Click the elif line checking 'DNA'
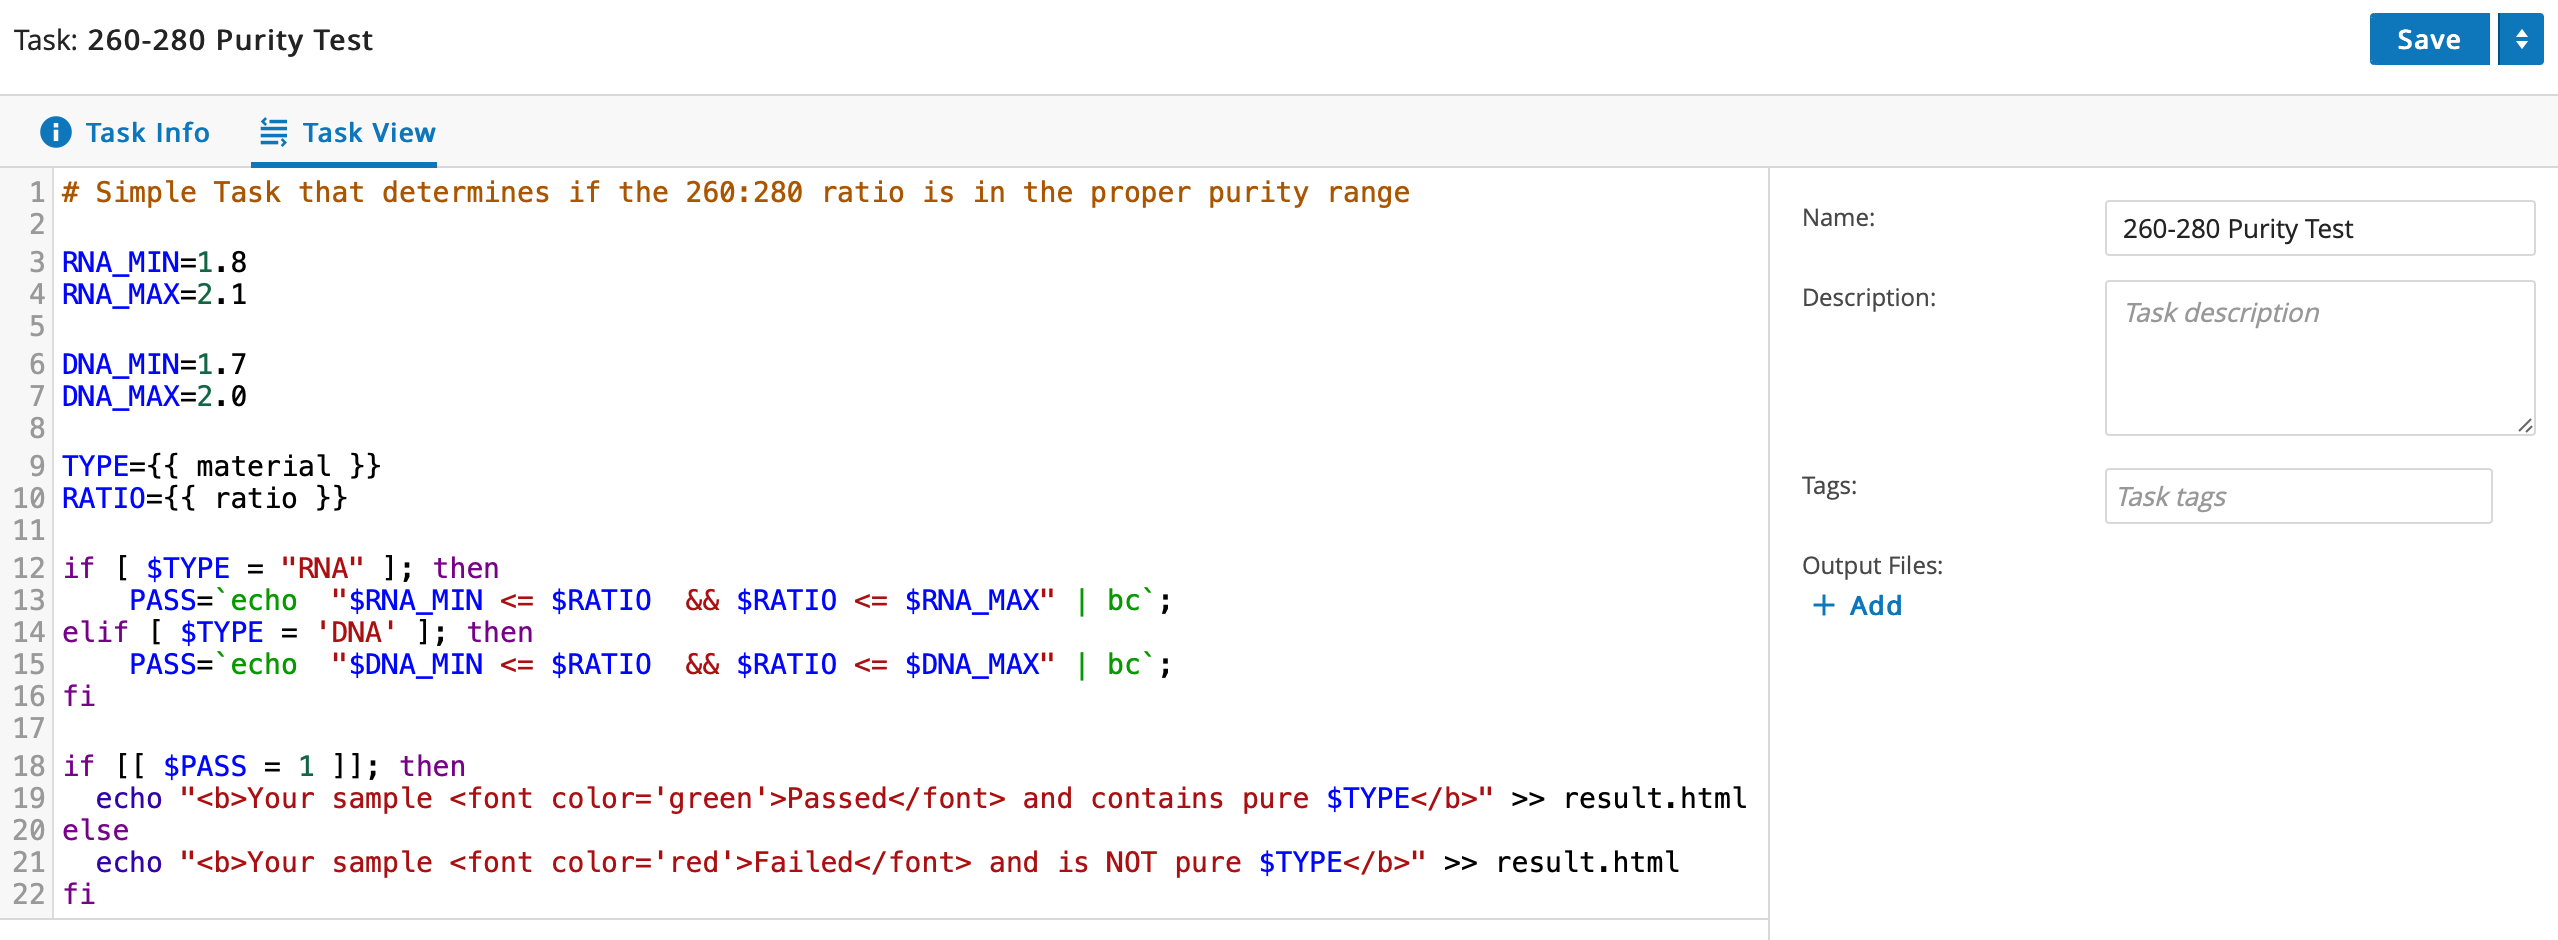The image size is (2558, 940). [x=297, y=632]
